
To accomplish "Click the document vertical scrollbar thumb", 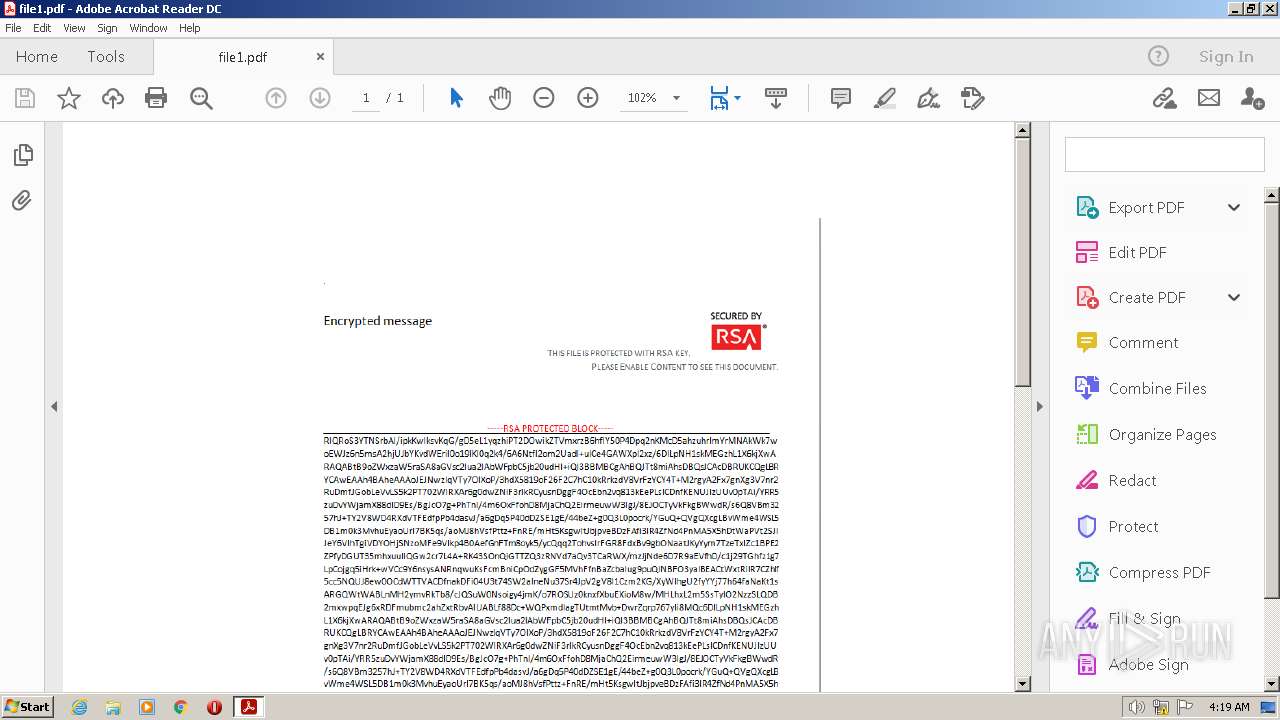I will tap(1022, 264).
